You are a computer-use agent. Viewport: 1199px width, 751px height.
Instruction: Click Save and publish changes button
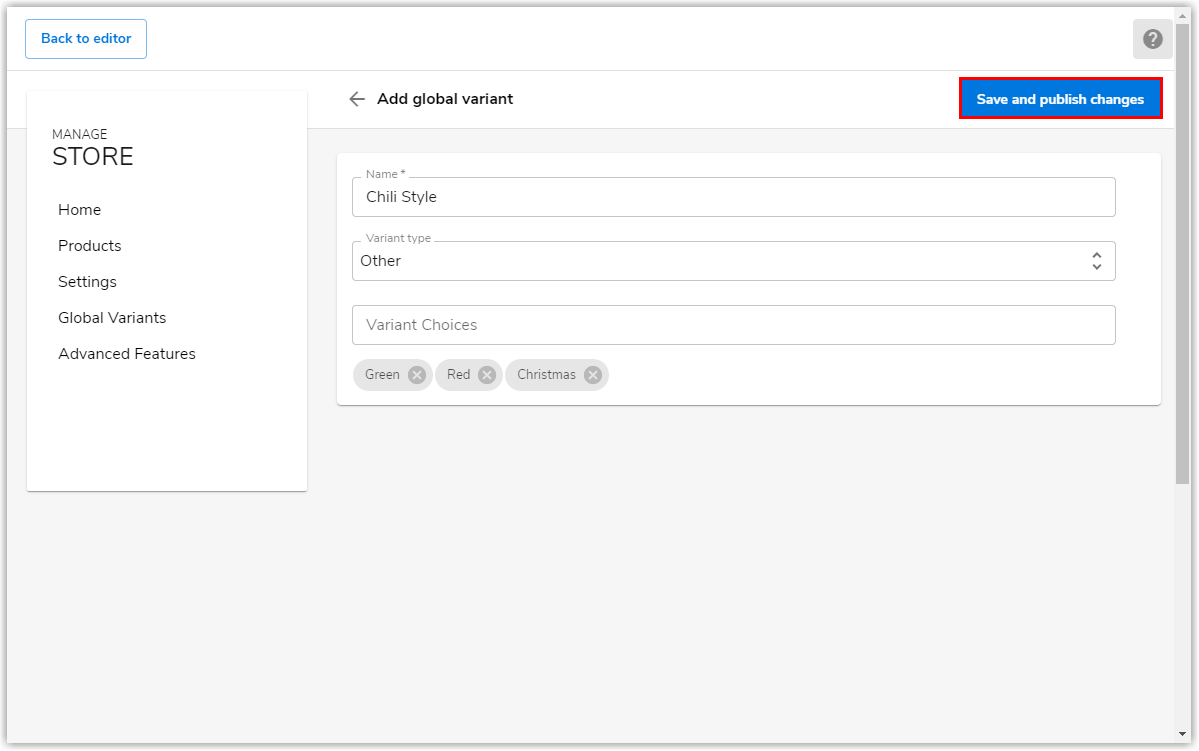[x=1060, y=99]
